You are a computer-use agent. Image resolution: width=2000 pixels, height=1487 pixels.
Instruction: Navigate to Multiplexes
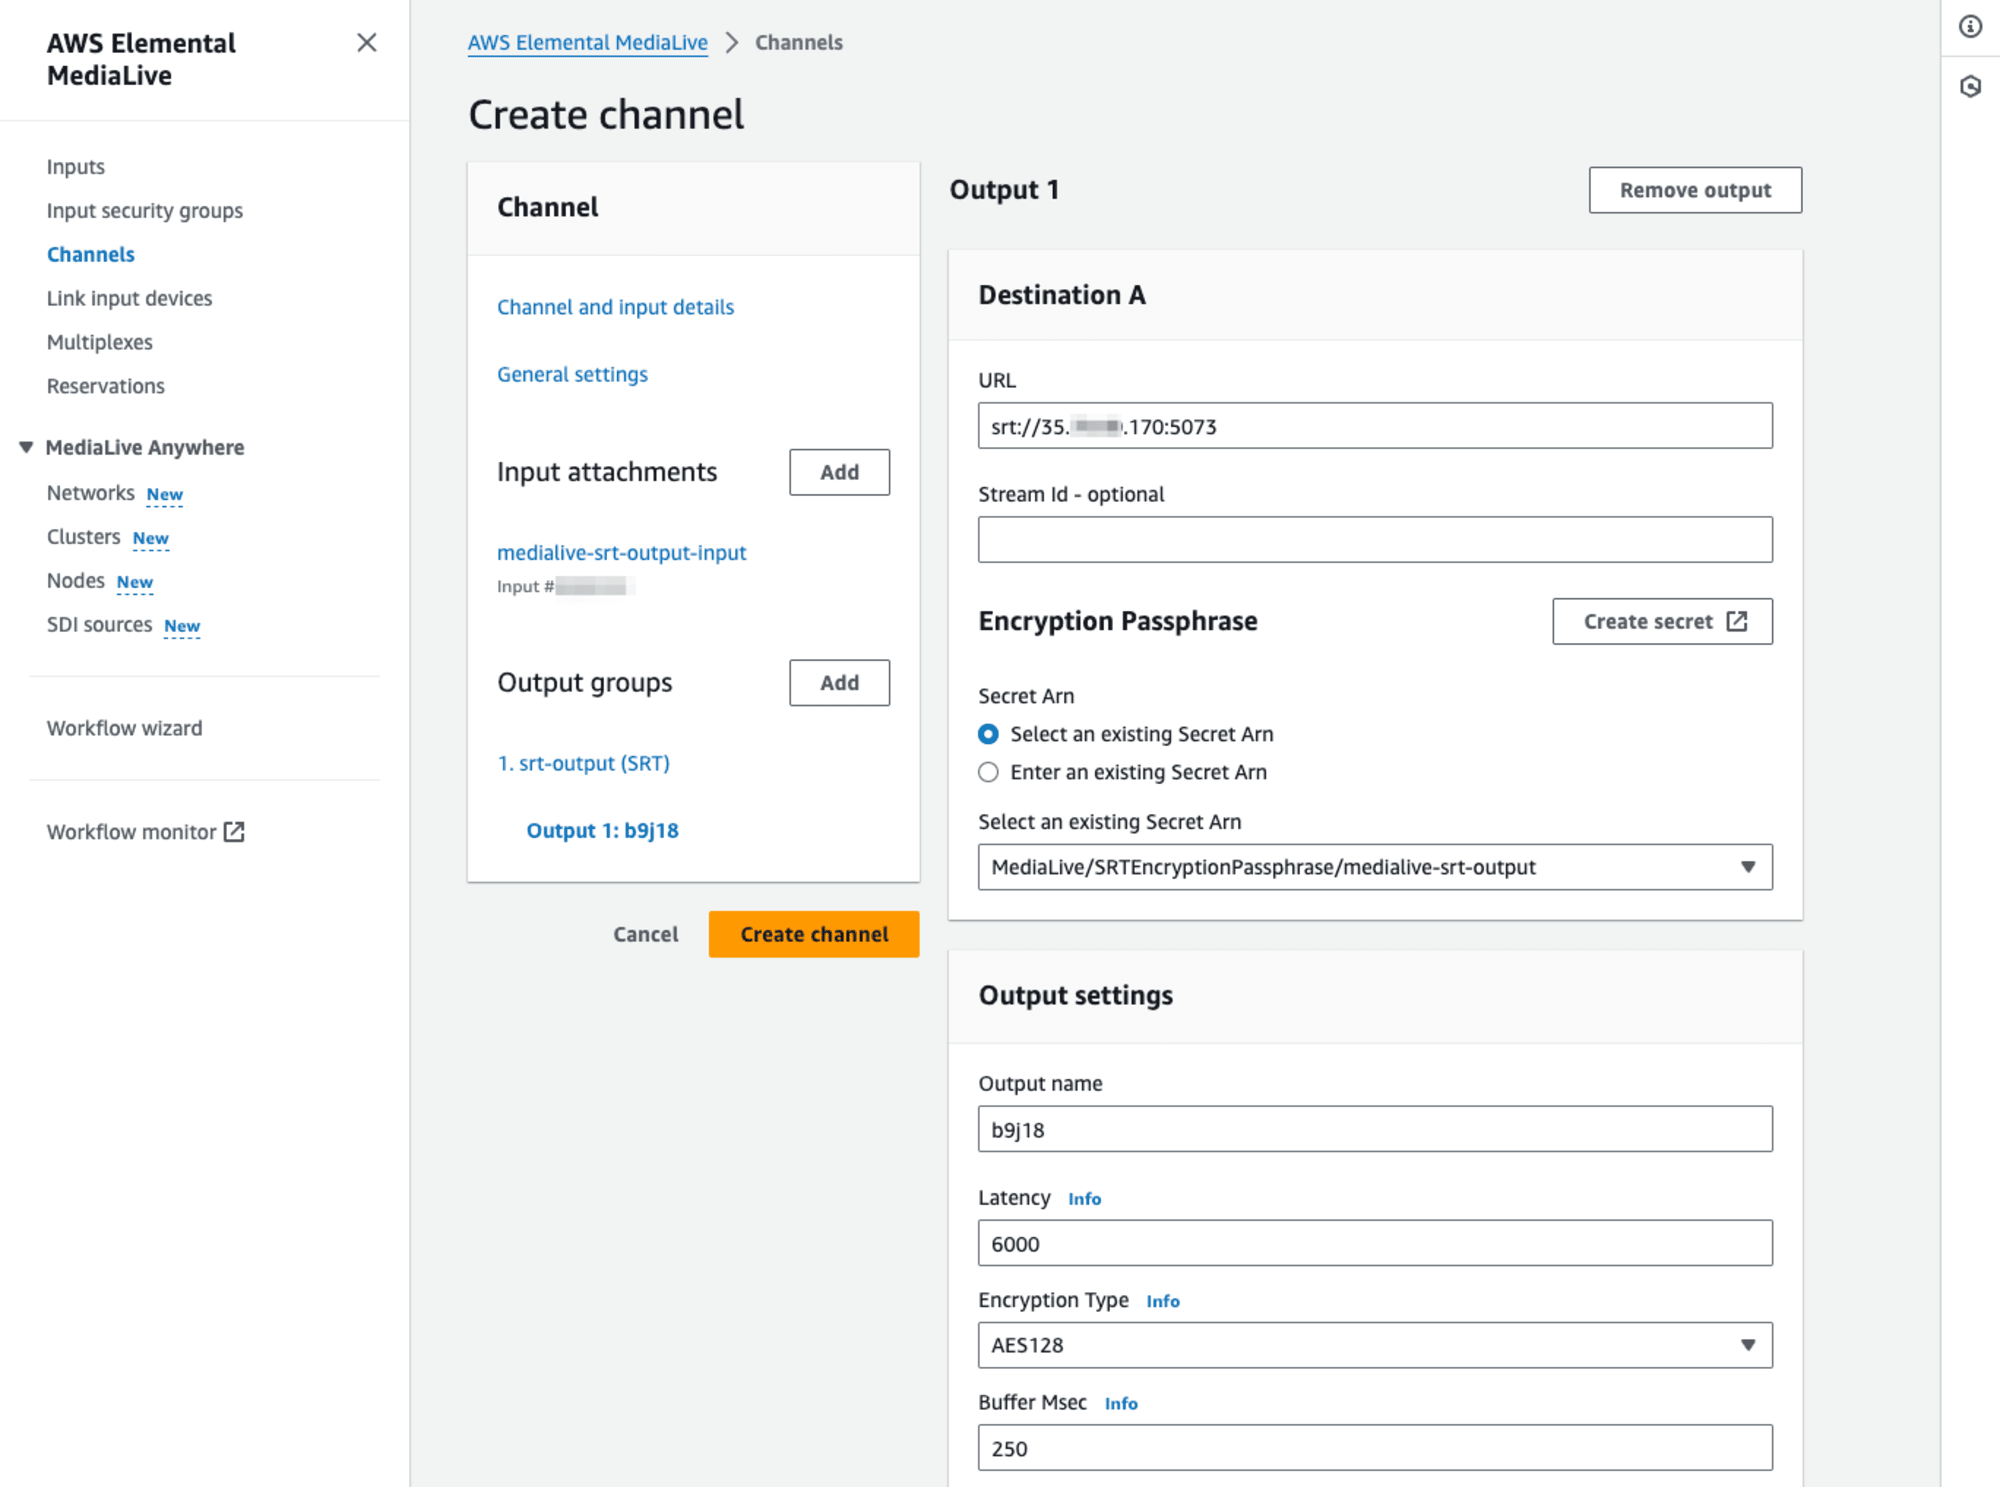pyautogui.click(x=100, y=342)
